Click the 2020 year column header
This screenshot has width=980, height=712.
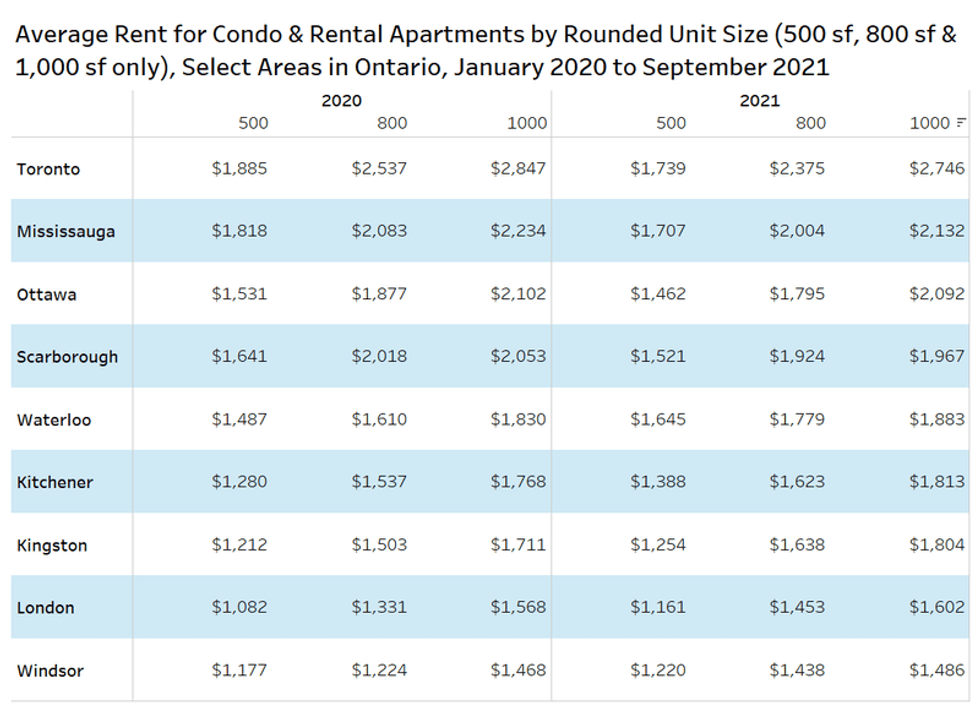click(341, 101)
